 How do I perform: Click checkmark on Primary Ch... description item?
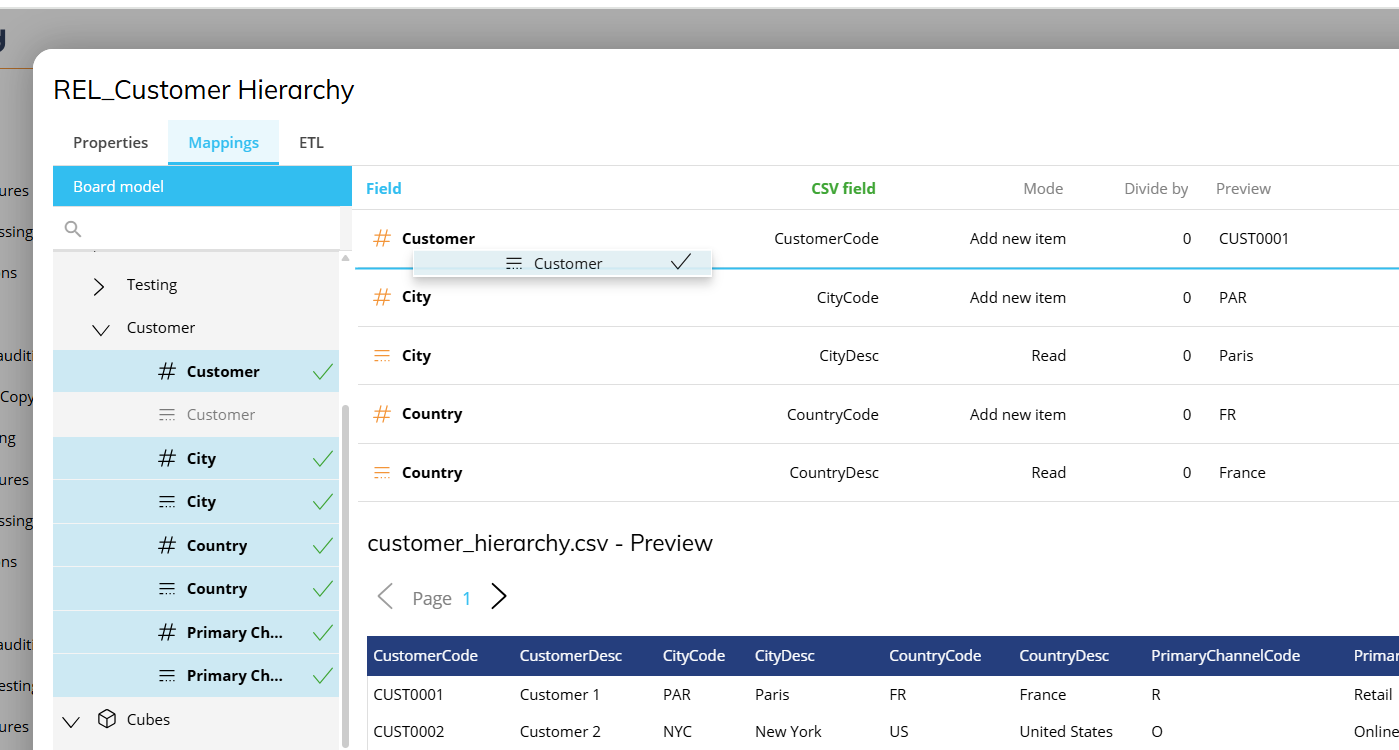click(322, 676)
